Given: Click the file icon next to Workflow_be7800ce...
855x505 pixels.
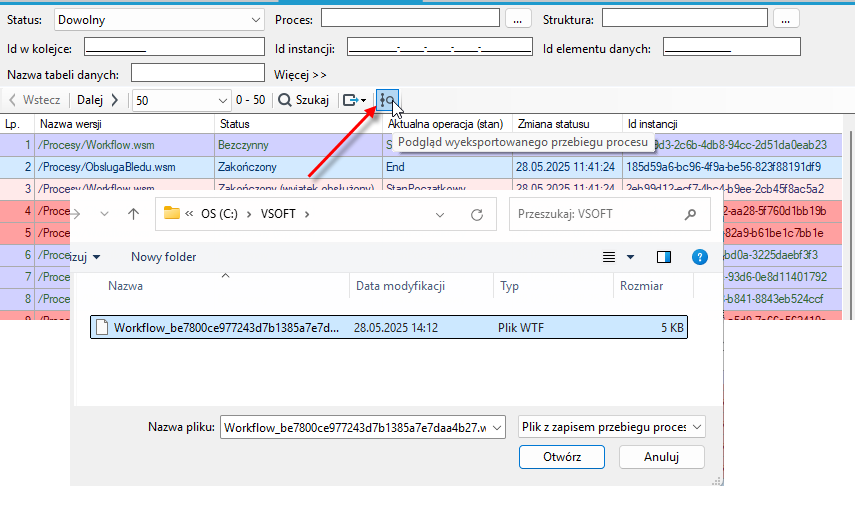Looking at the screenshot, I should 101,327.
